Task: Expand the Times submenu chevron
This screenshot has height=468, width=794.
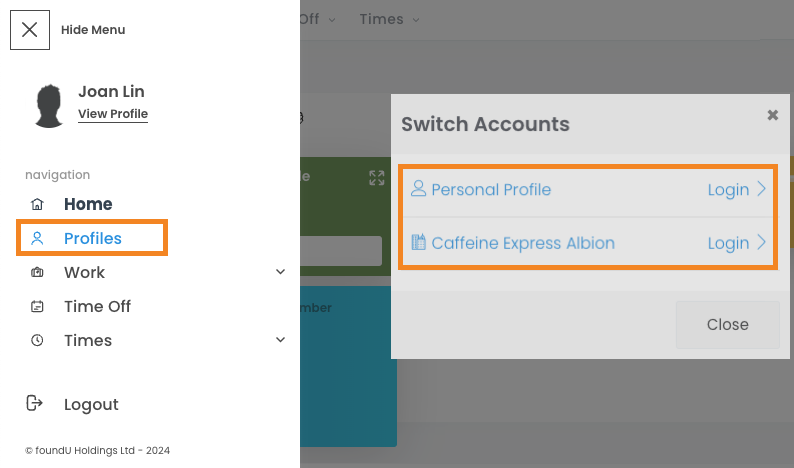Action: 280,340
